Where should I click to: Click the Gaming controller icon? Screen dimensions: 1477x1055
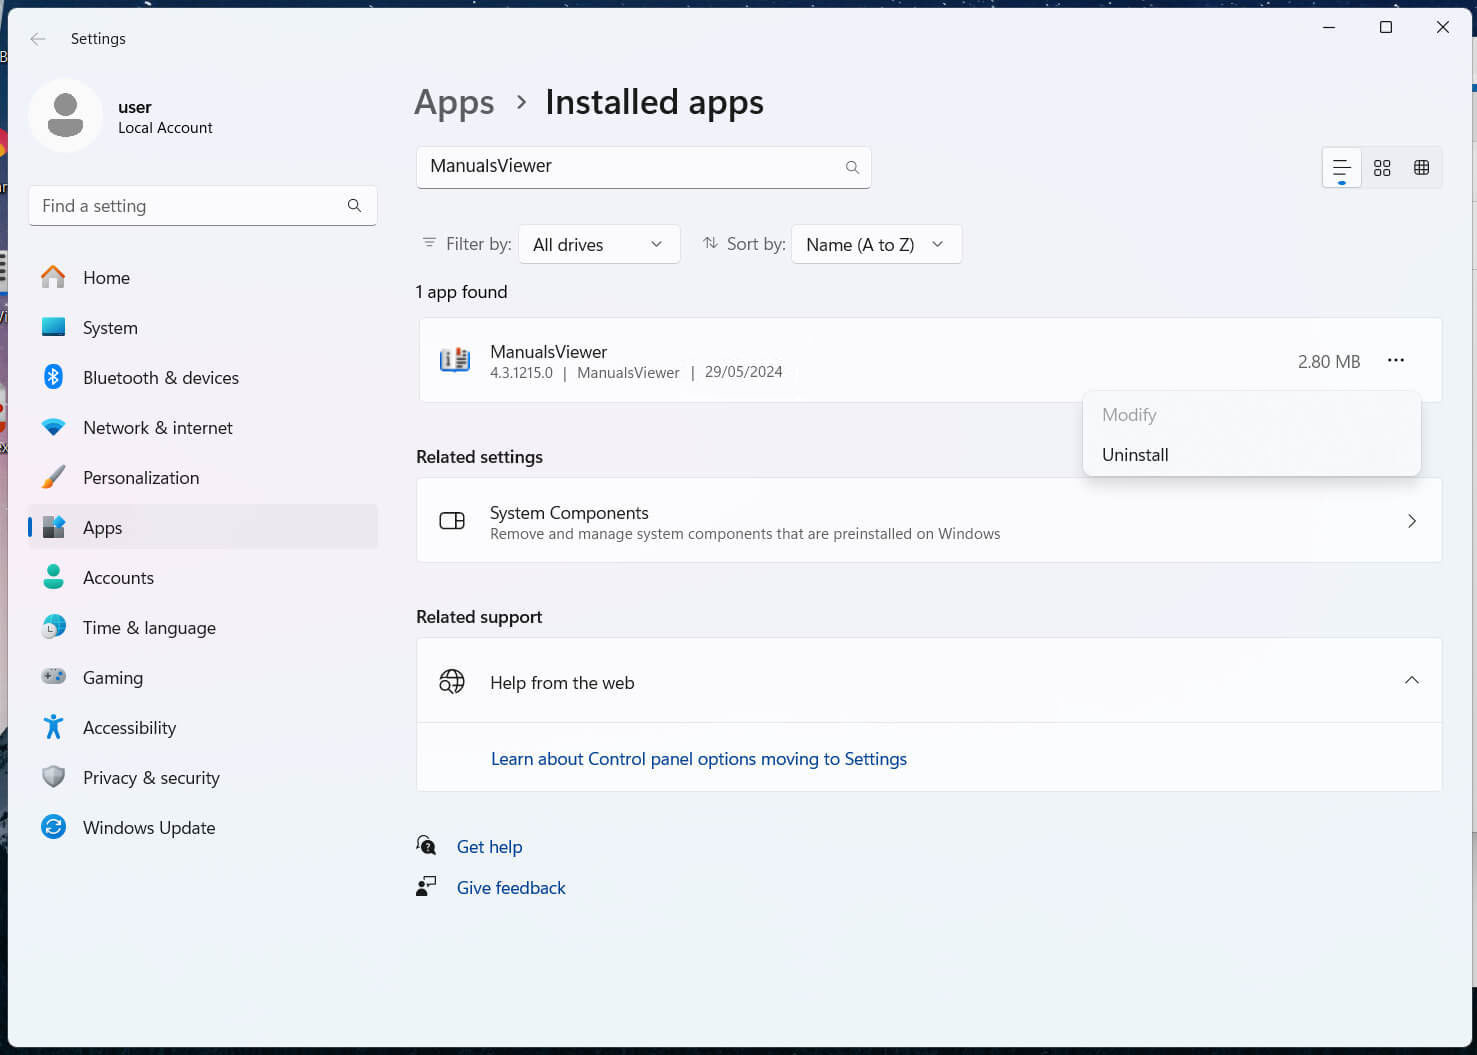(x=53, y=677)
